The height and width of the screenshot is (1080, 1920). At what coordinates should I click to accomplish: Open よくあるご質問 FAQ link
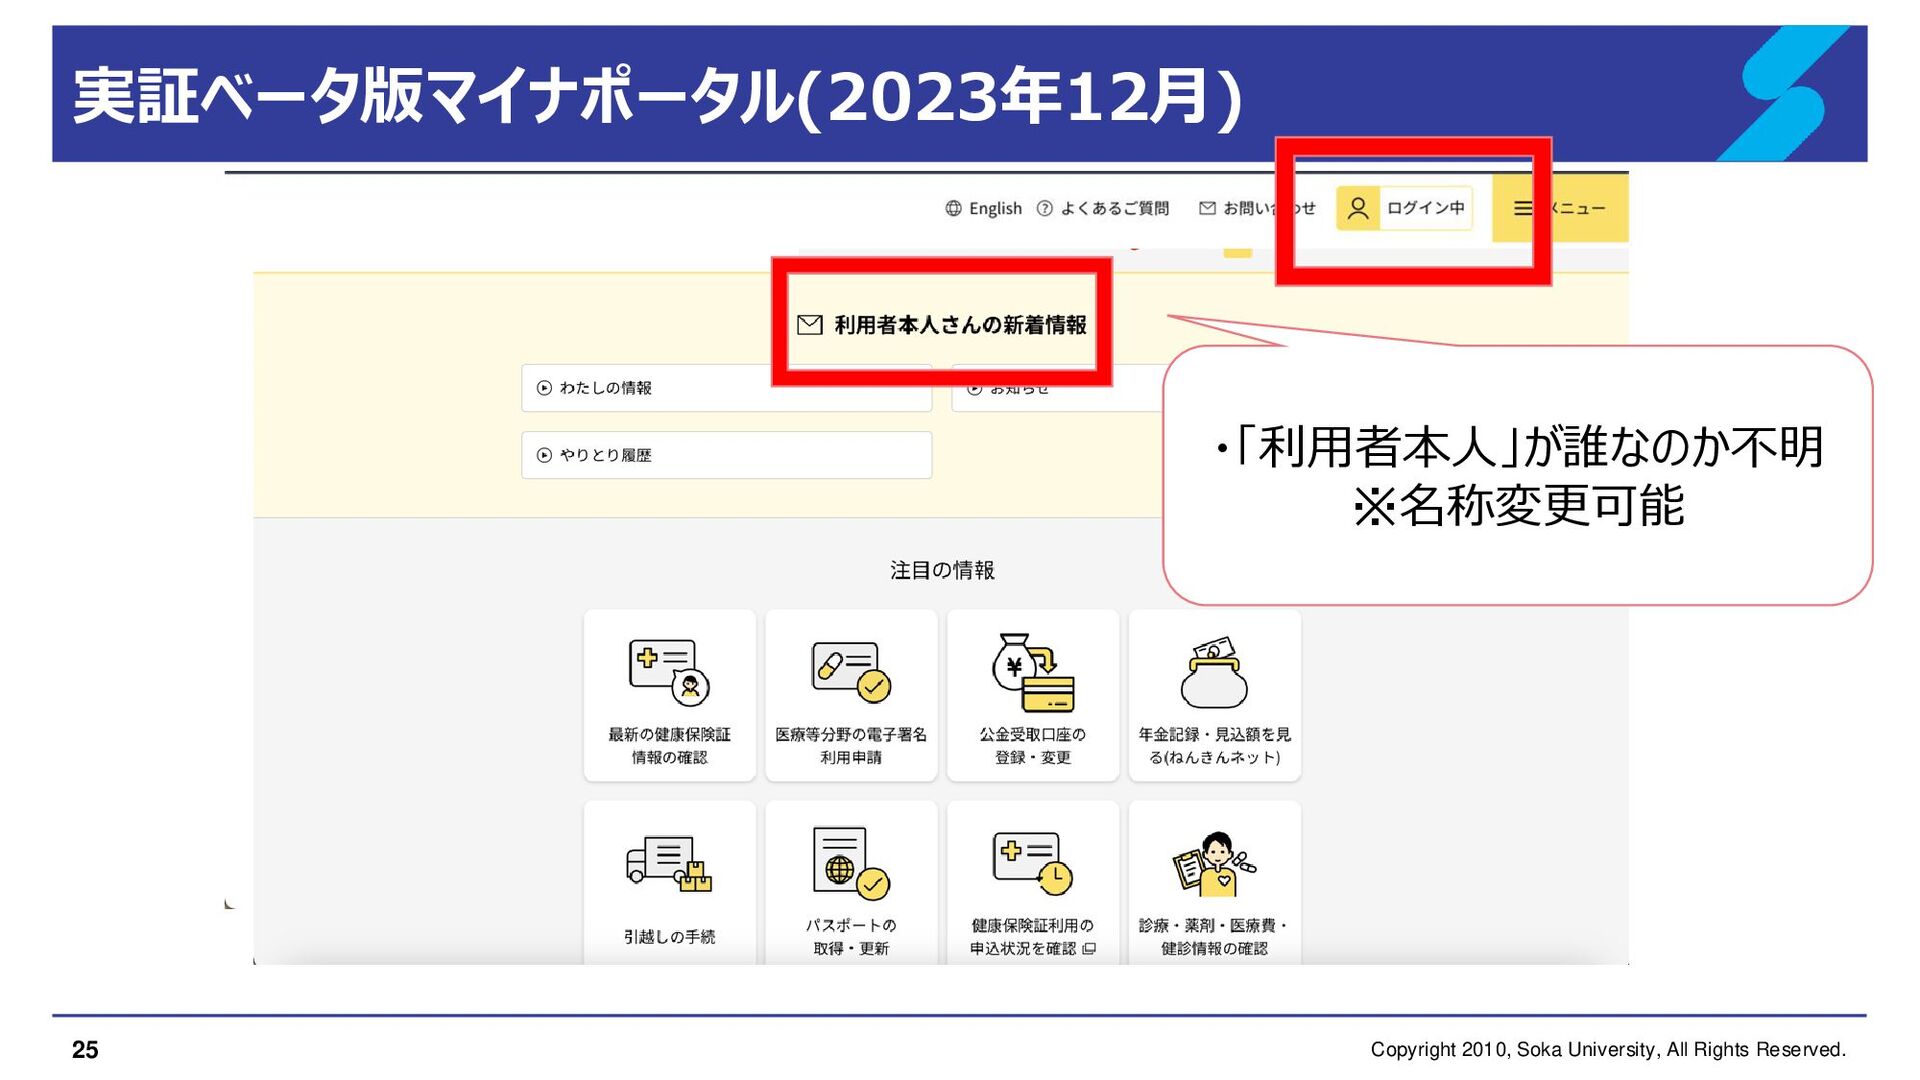click(x=1114, y=208)
